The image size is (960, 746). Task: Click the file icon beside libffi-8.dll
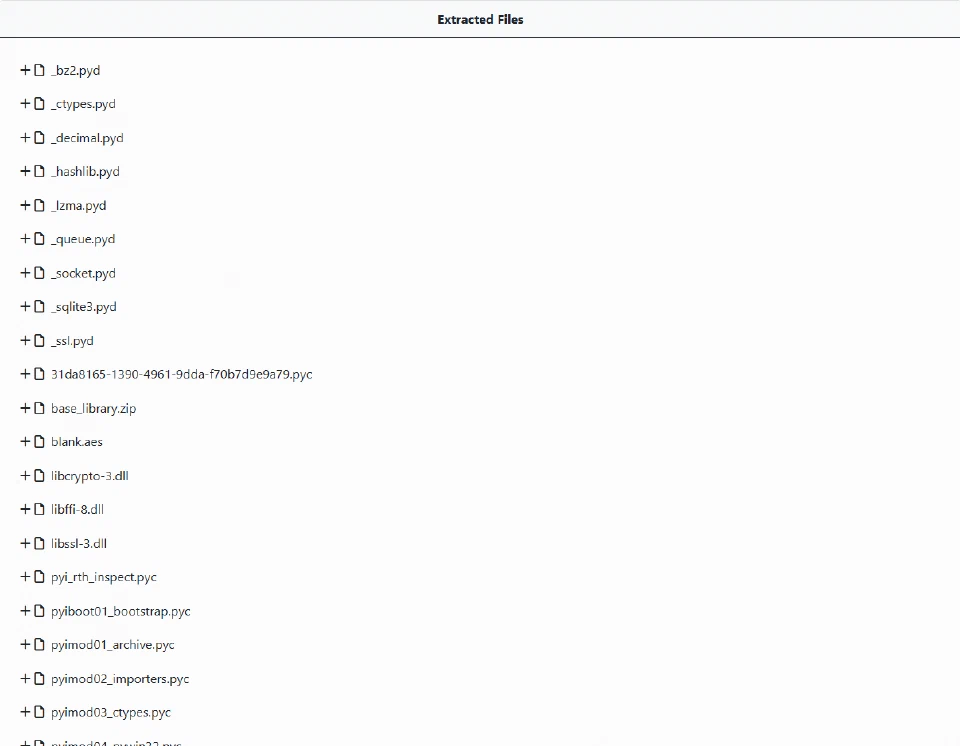(x=40, y=510)
